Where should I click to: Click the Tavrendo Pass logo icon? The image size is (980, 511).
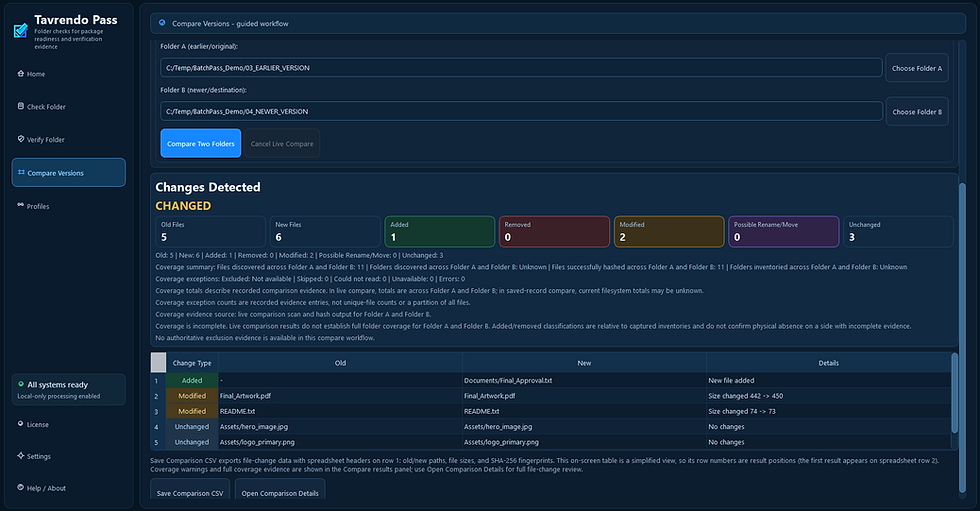click(21, 30)
